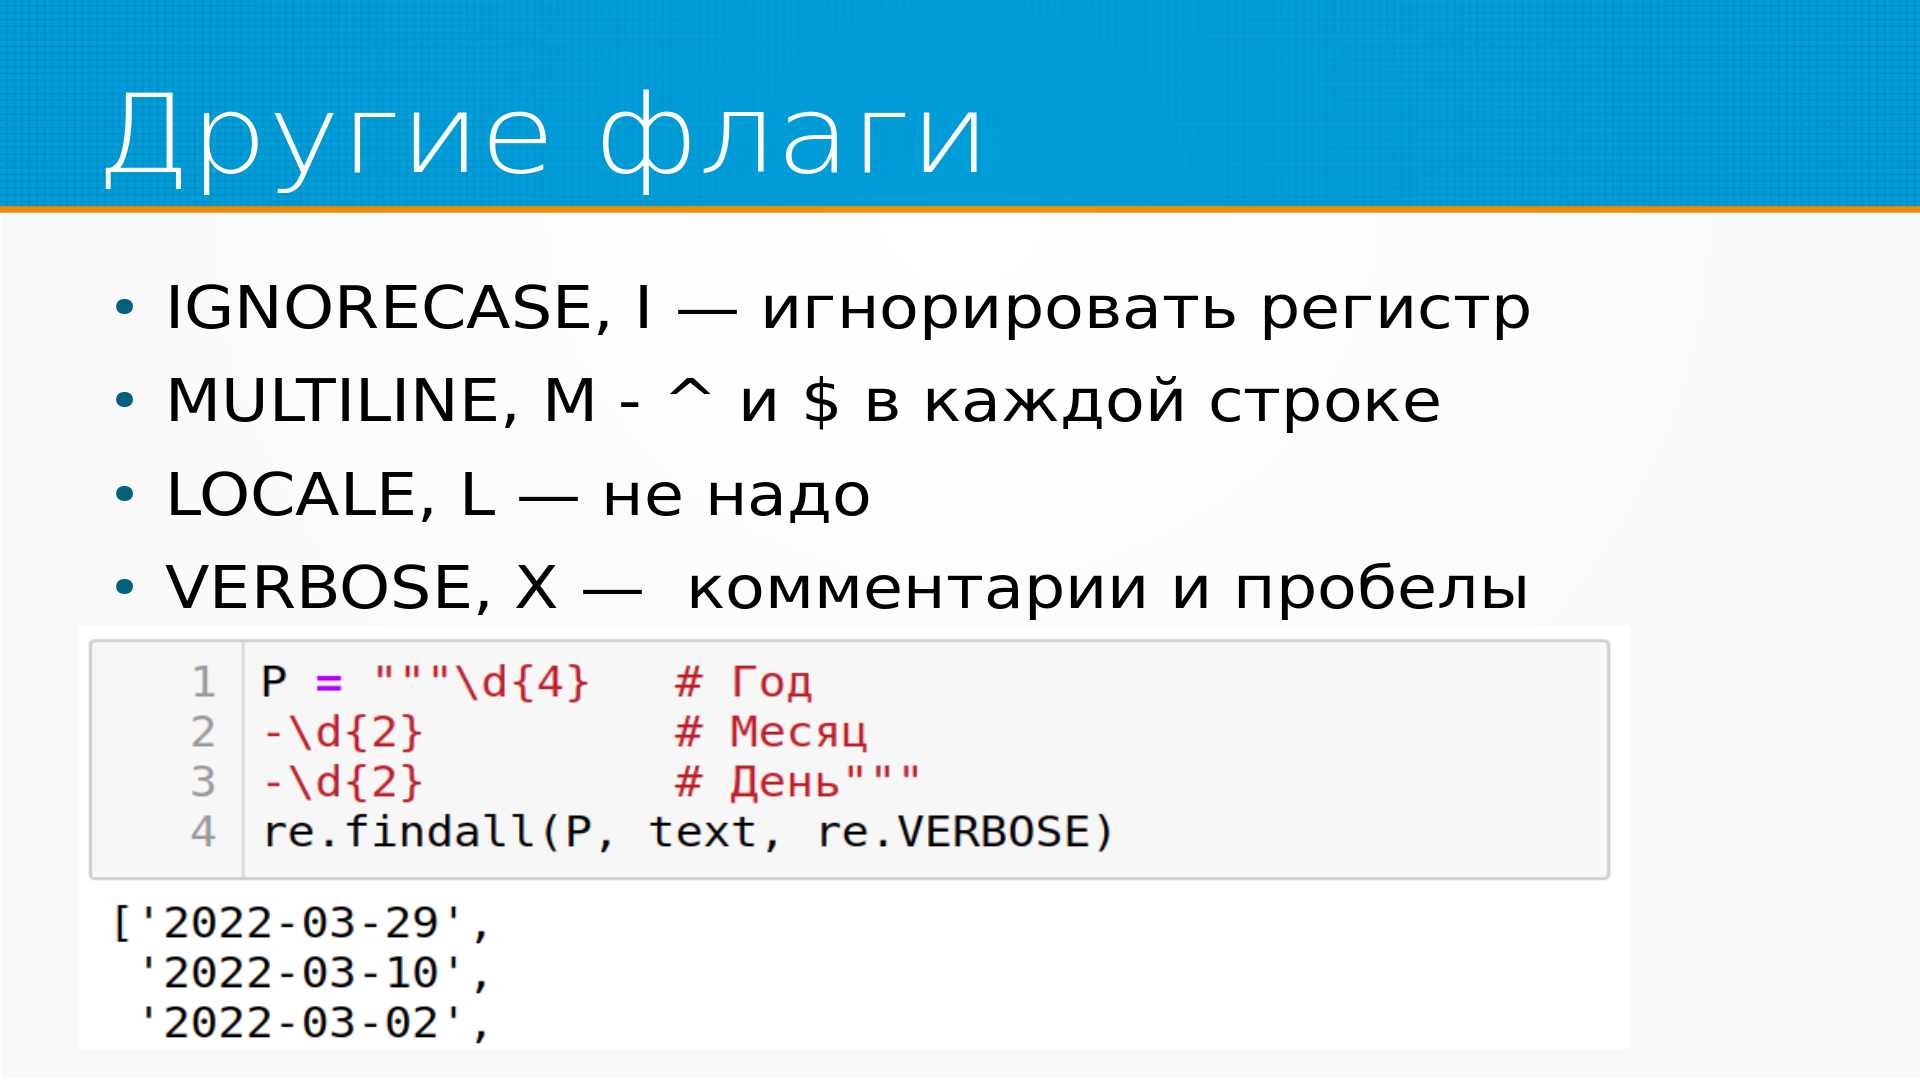Click the bullet dot before MULTILINE

click(124, 402)
